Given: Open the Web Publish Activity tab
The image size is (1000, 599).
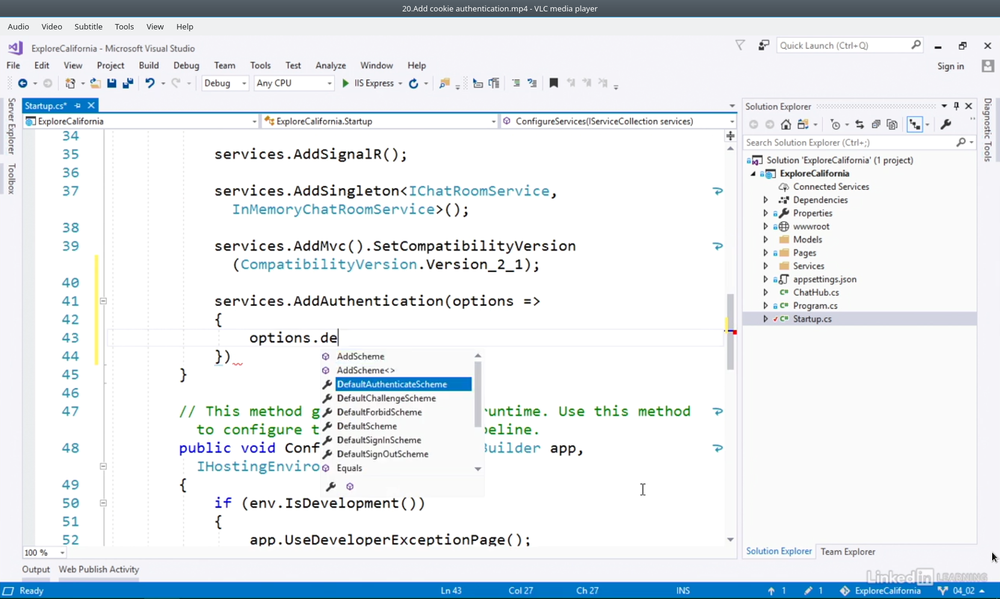Looking at the screenshot, I should (99, 570).
